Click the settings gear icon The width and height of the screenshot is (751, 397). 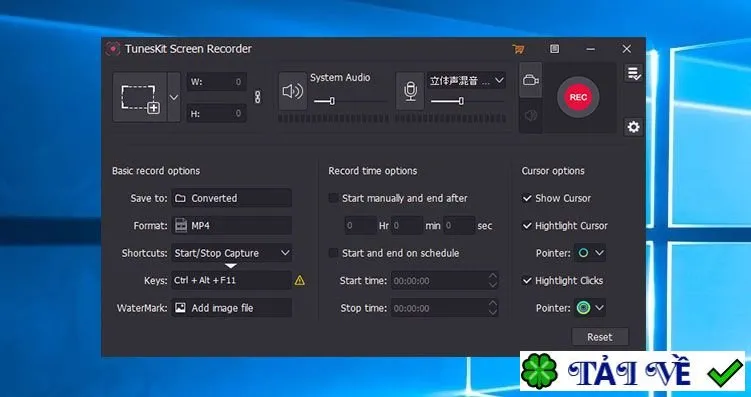click(633, 127)
